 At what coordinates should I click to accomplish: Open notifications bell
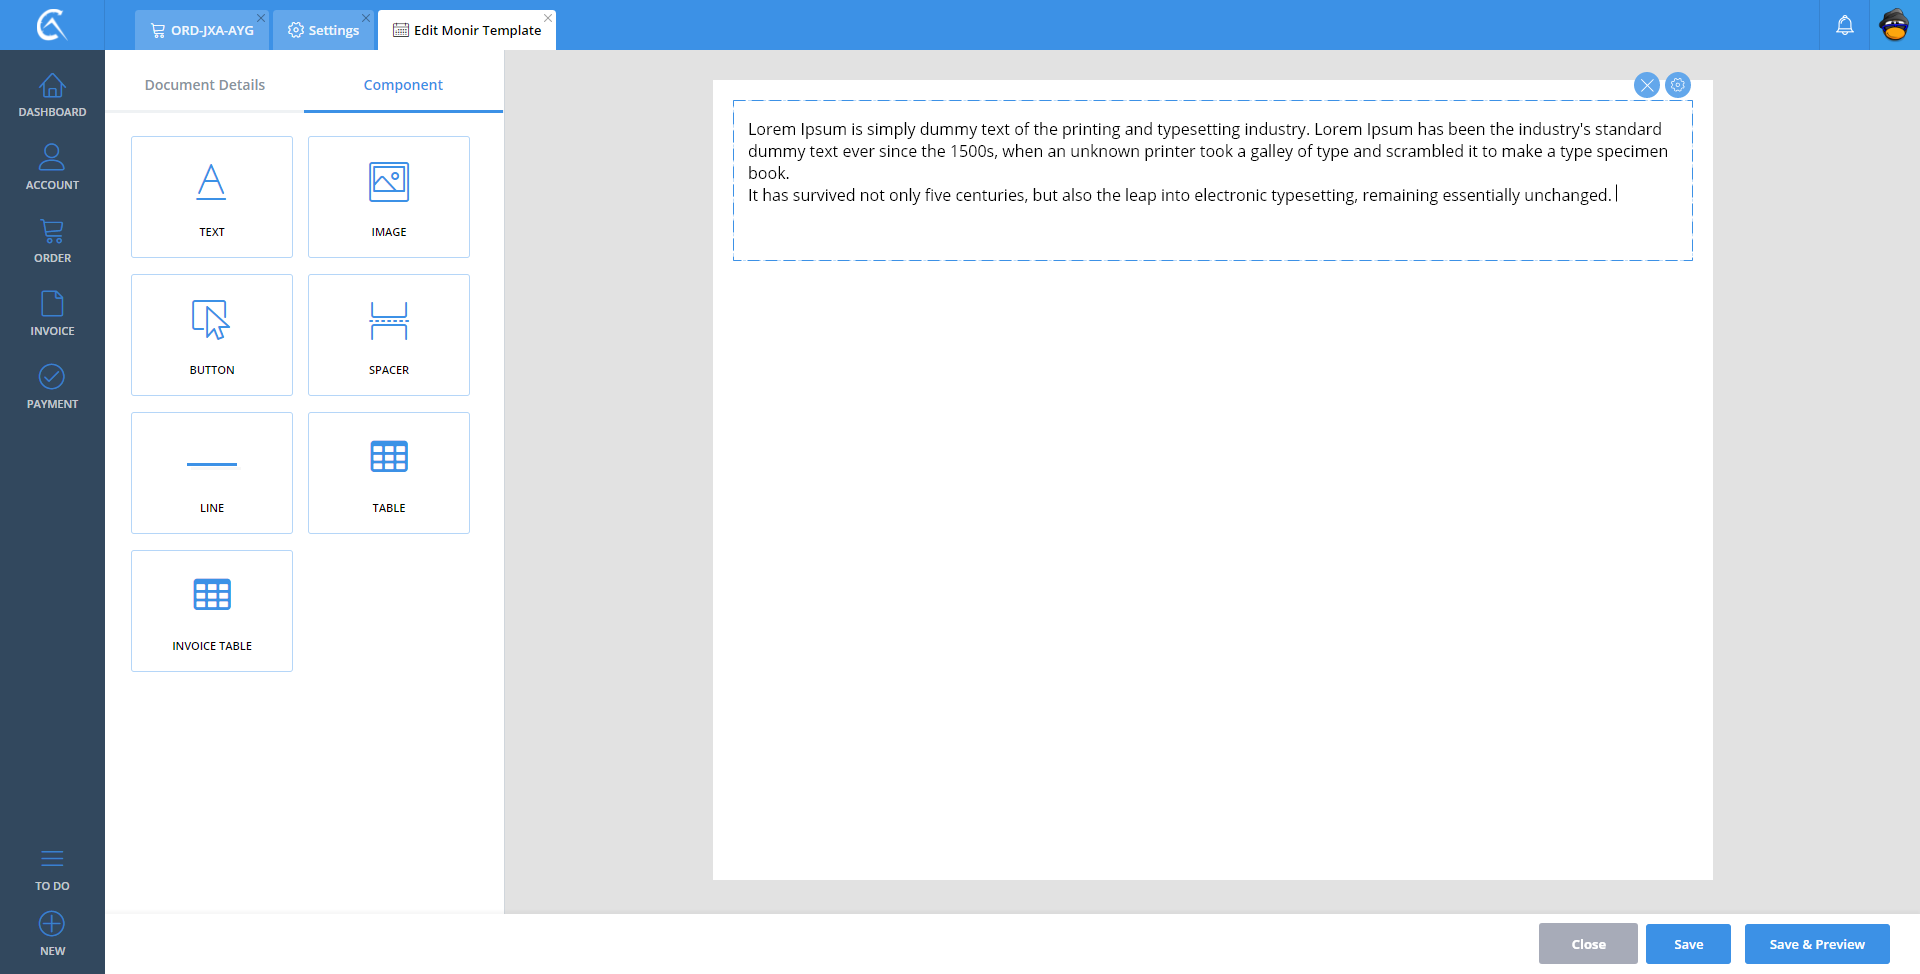(x=1845, y=26)
